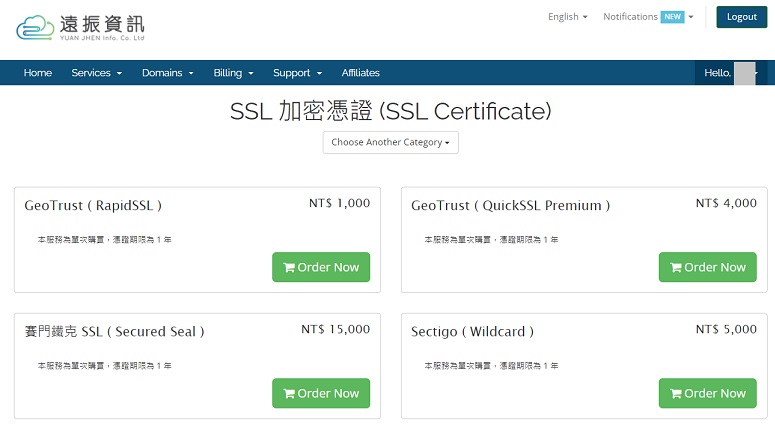This screenshot has height=428, width=775.
Task: Click the Yuan Jhen cloud logo
Action: (80, 27)
